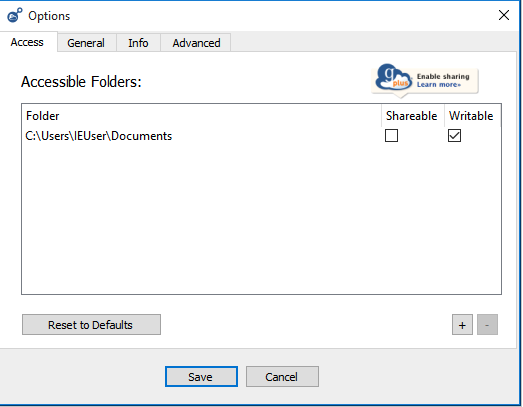Add a new accessible folder with plus

462,325
